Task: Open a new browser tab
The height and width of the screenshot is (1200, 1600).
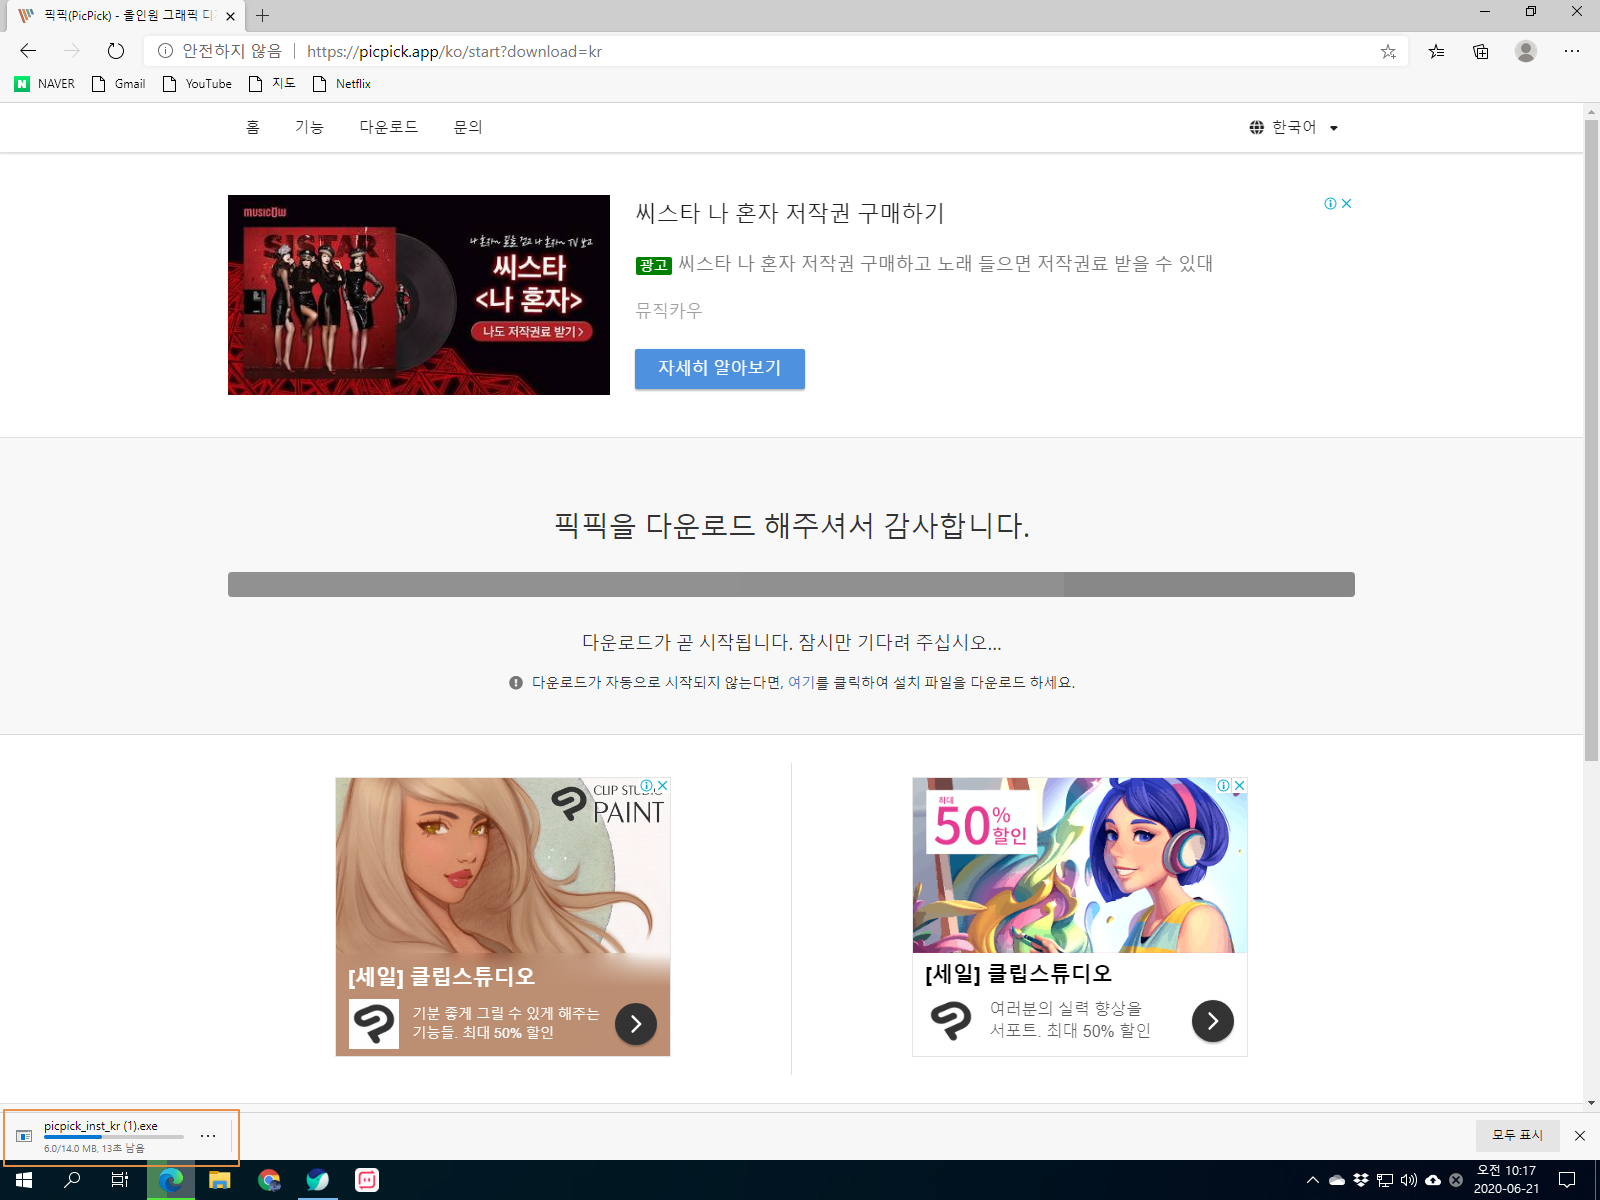Action: point(263,16)
